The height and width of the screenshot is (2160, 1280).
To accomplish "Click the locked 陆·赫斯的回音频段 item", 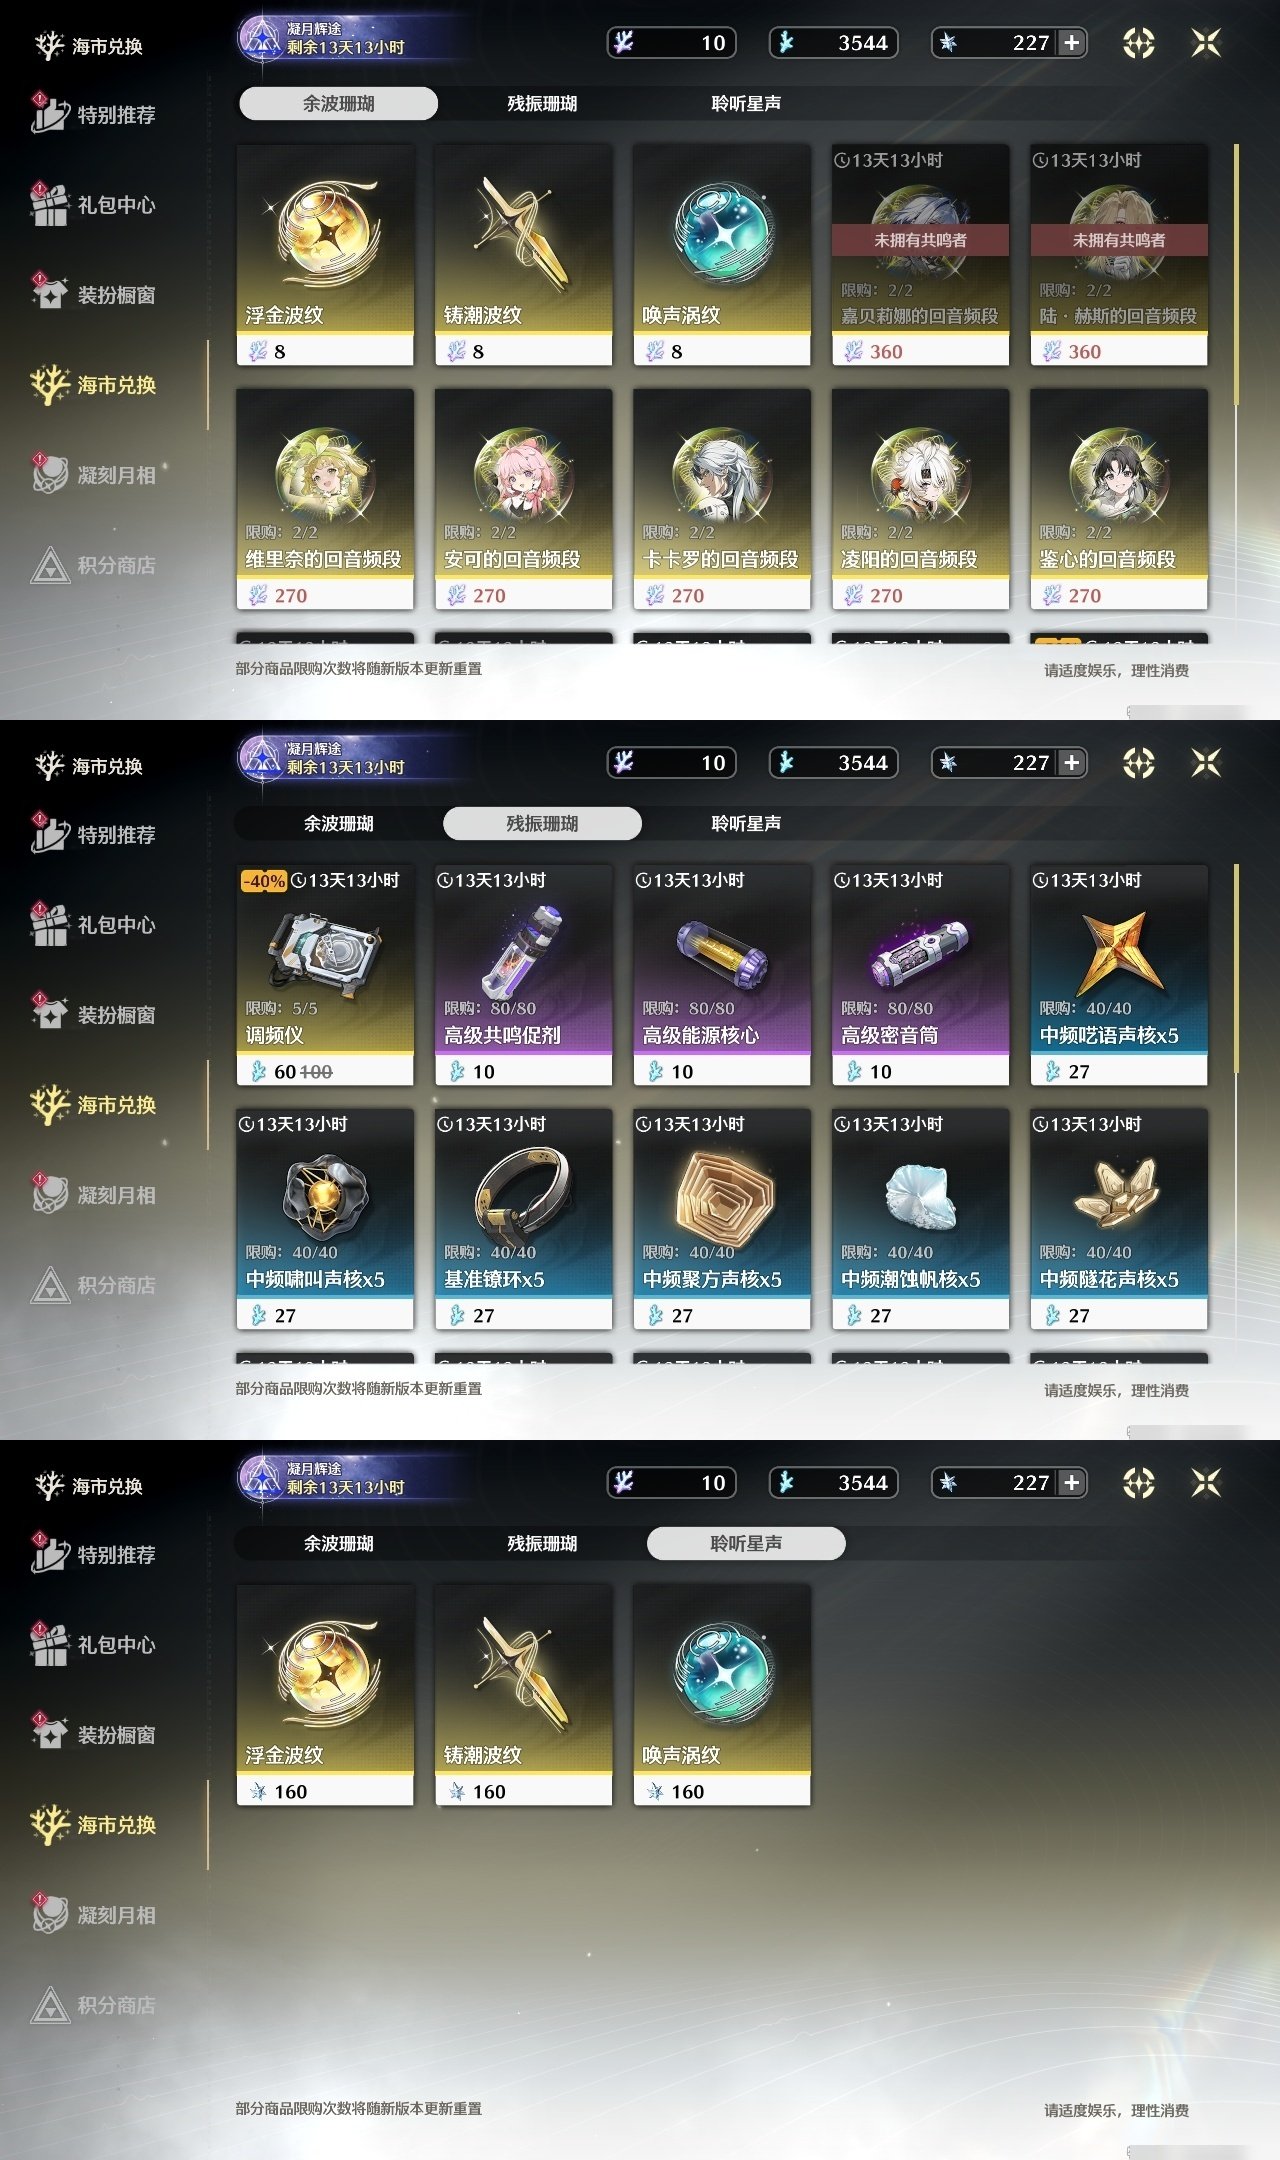I will point(1119,255).
